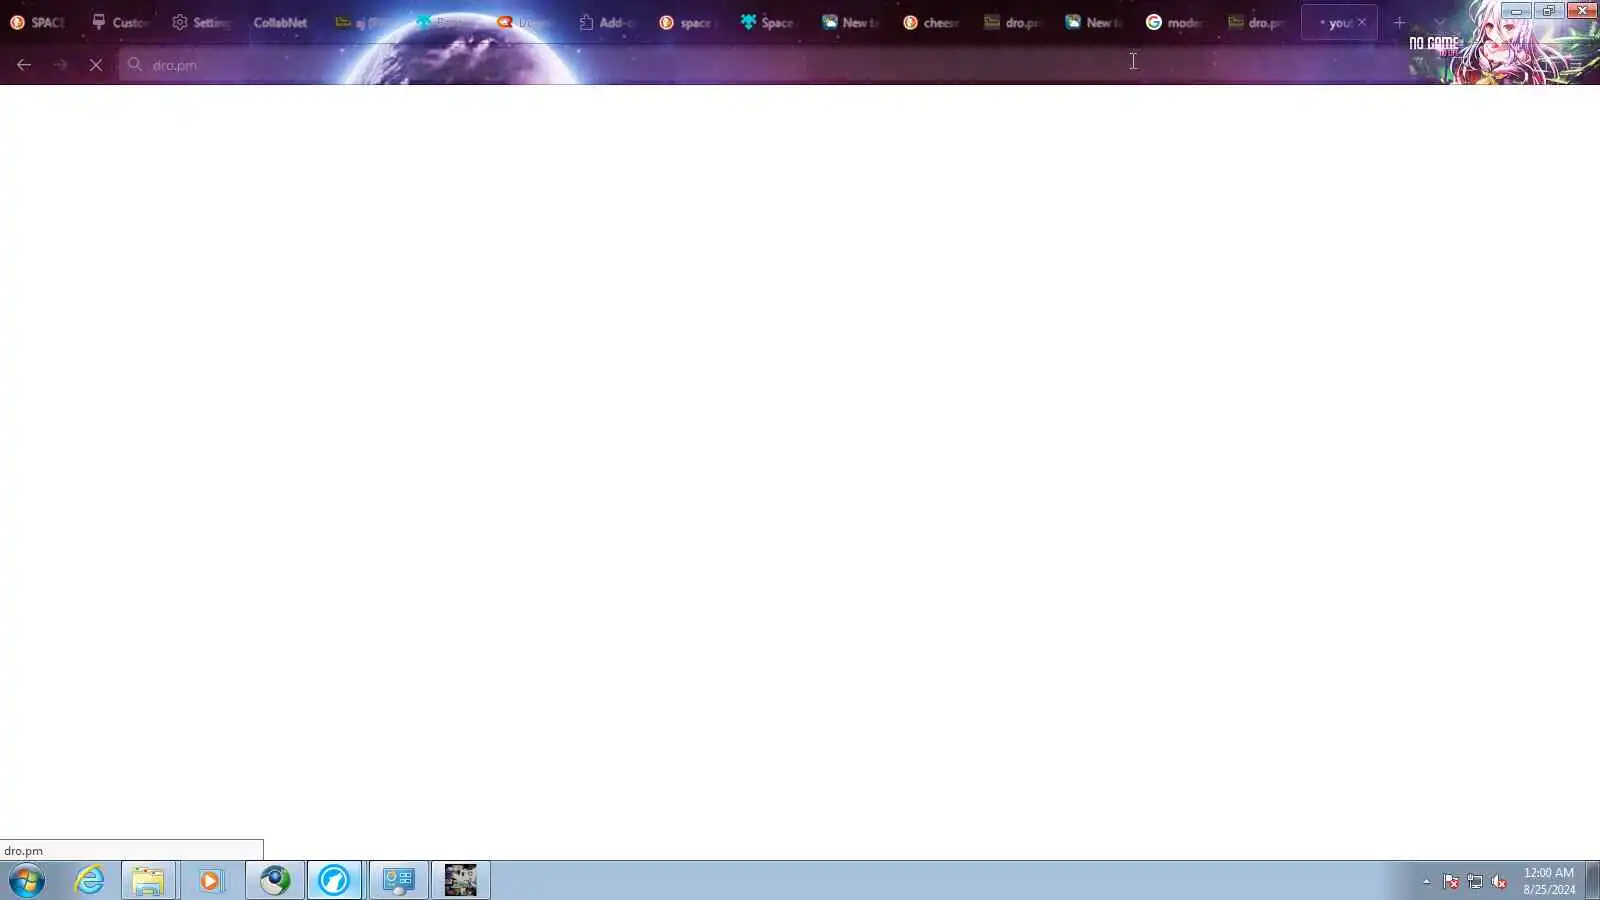Click the magnifier icon in address bar
Image resolution: width=1600 pixels, height=900 pixels.
click(134, 64)
